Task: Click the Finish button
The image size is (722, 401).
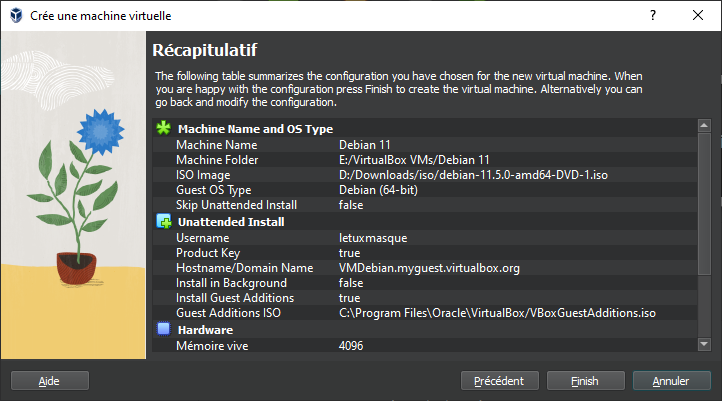Action: pyautogui.click(x=585, y=381)
